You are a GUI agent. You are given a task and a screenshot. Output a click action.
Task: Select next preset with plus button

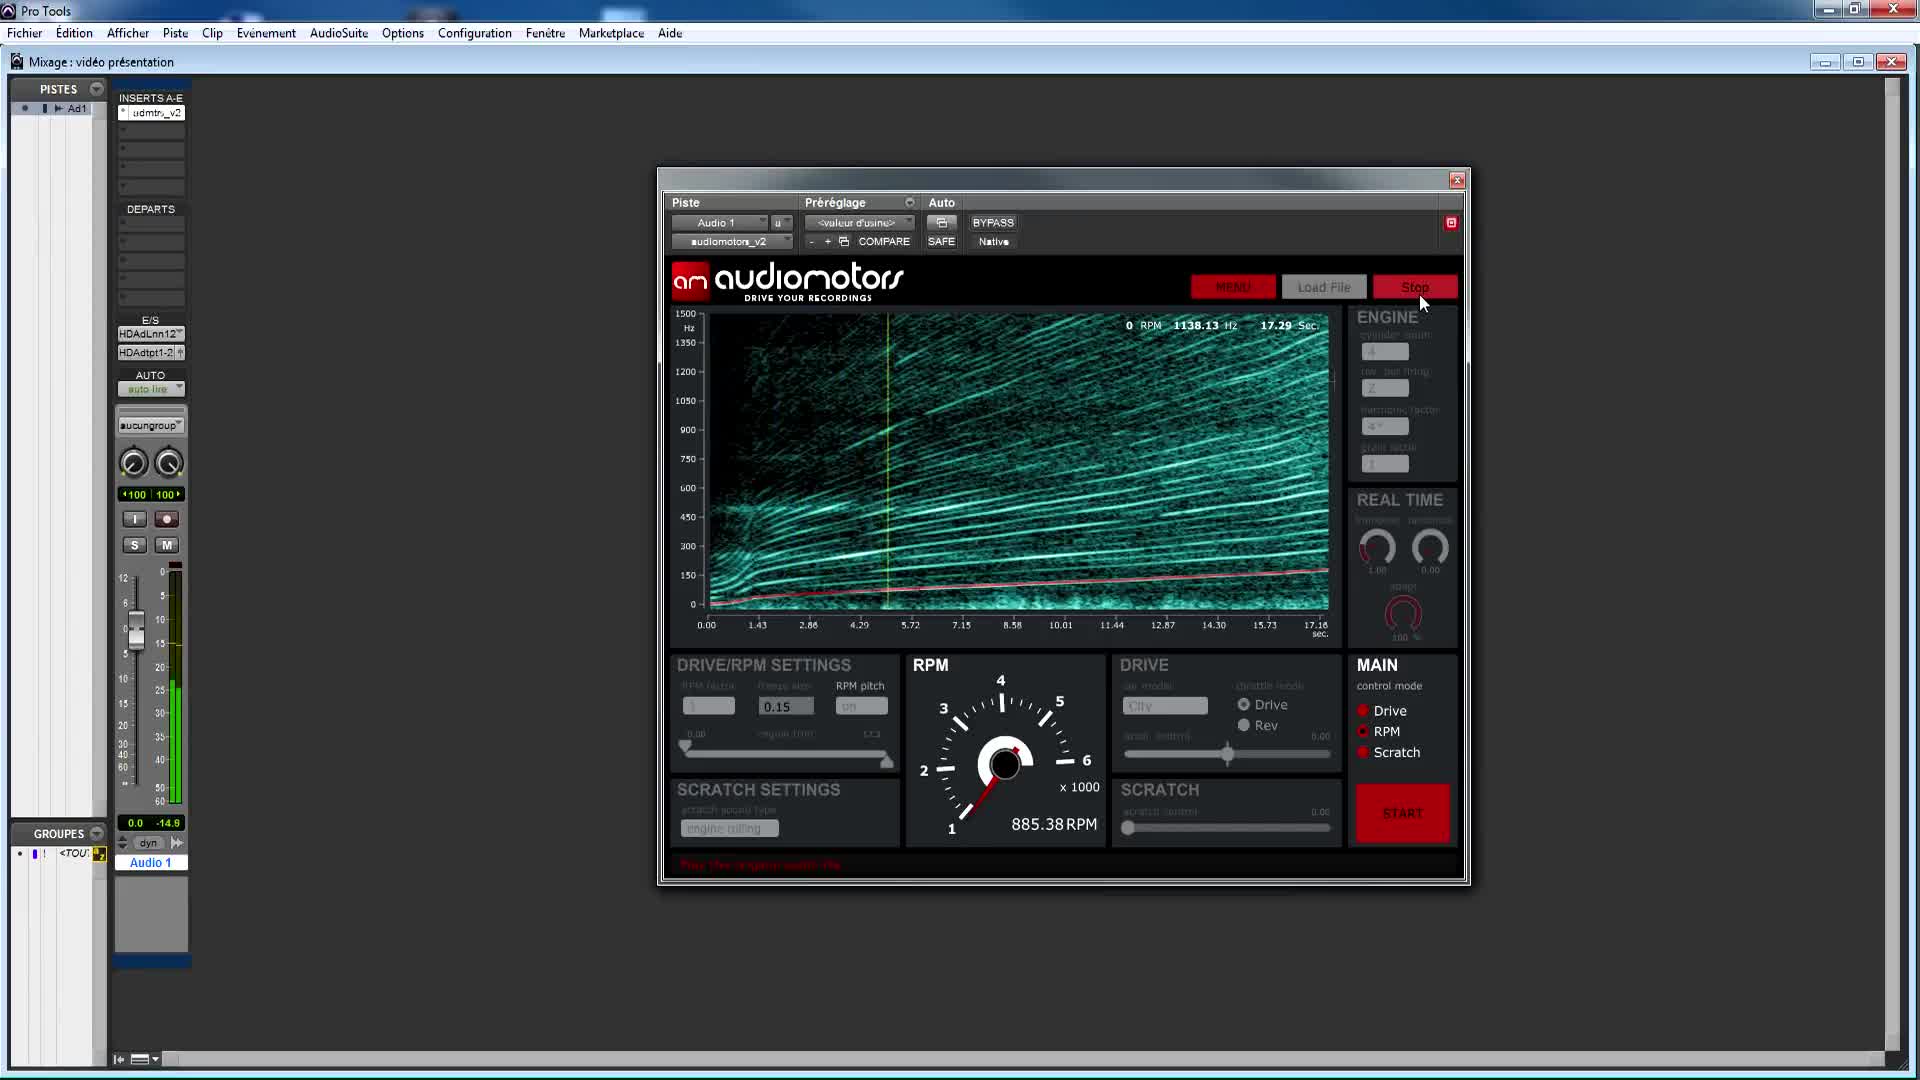pyautogui.click(x=828, y=242)
